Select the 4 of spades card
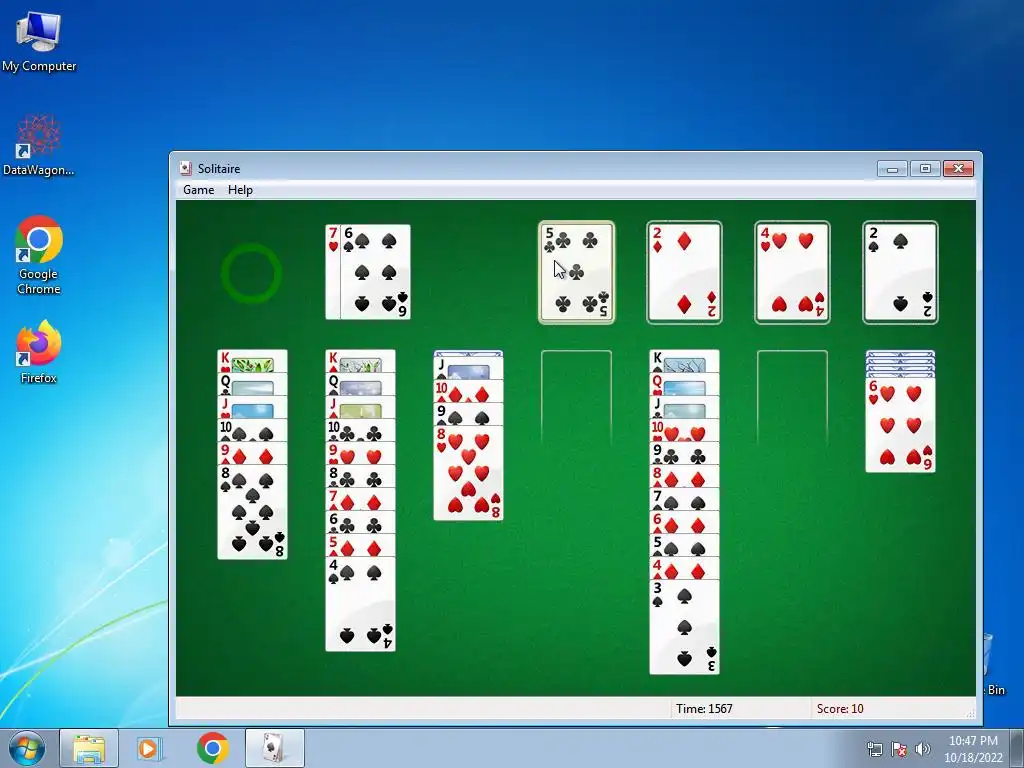 (x=360, y=604)
